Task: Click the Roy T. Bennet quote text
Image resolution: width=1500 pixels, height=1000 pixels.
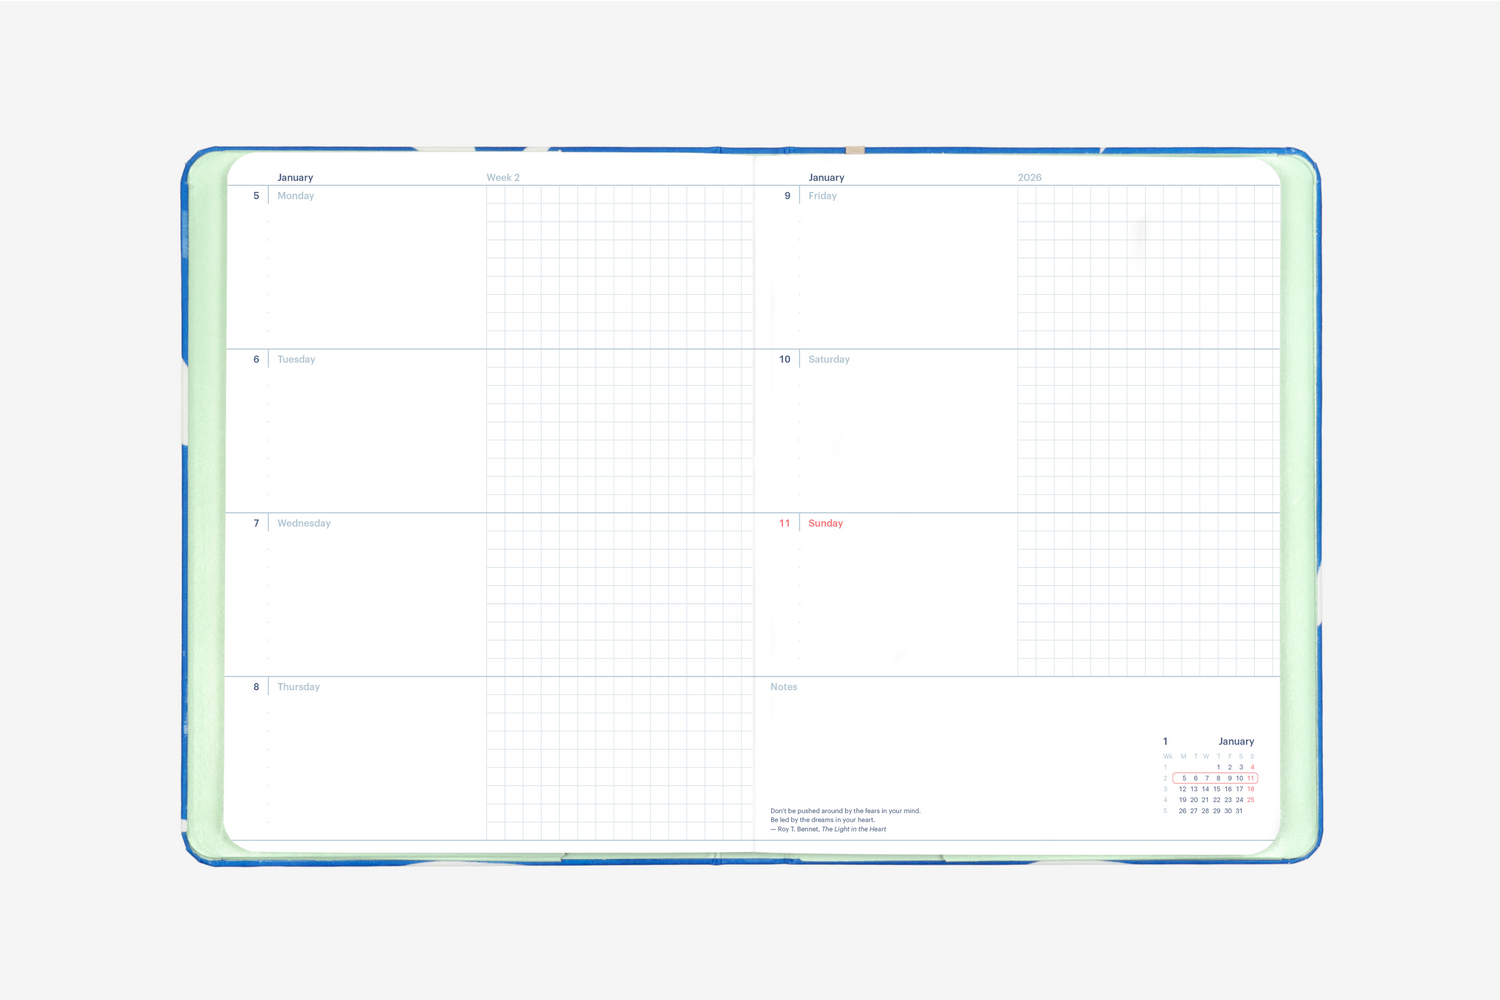Action: pos(845,820)
